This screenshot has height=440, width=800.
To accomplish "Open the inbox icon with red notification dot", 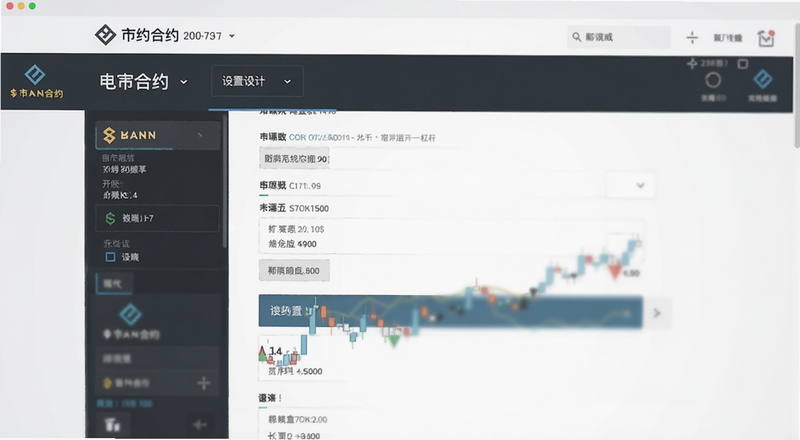I will (766, 38).
